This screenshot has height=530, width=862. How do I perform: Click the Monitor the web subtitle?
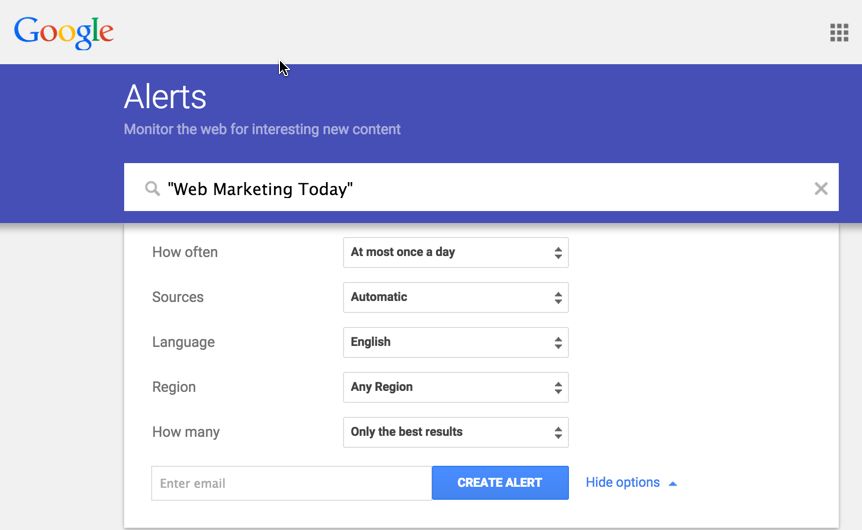(x=262, y=130)
